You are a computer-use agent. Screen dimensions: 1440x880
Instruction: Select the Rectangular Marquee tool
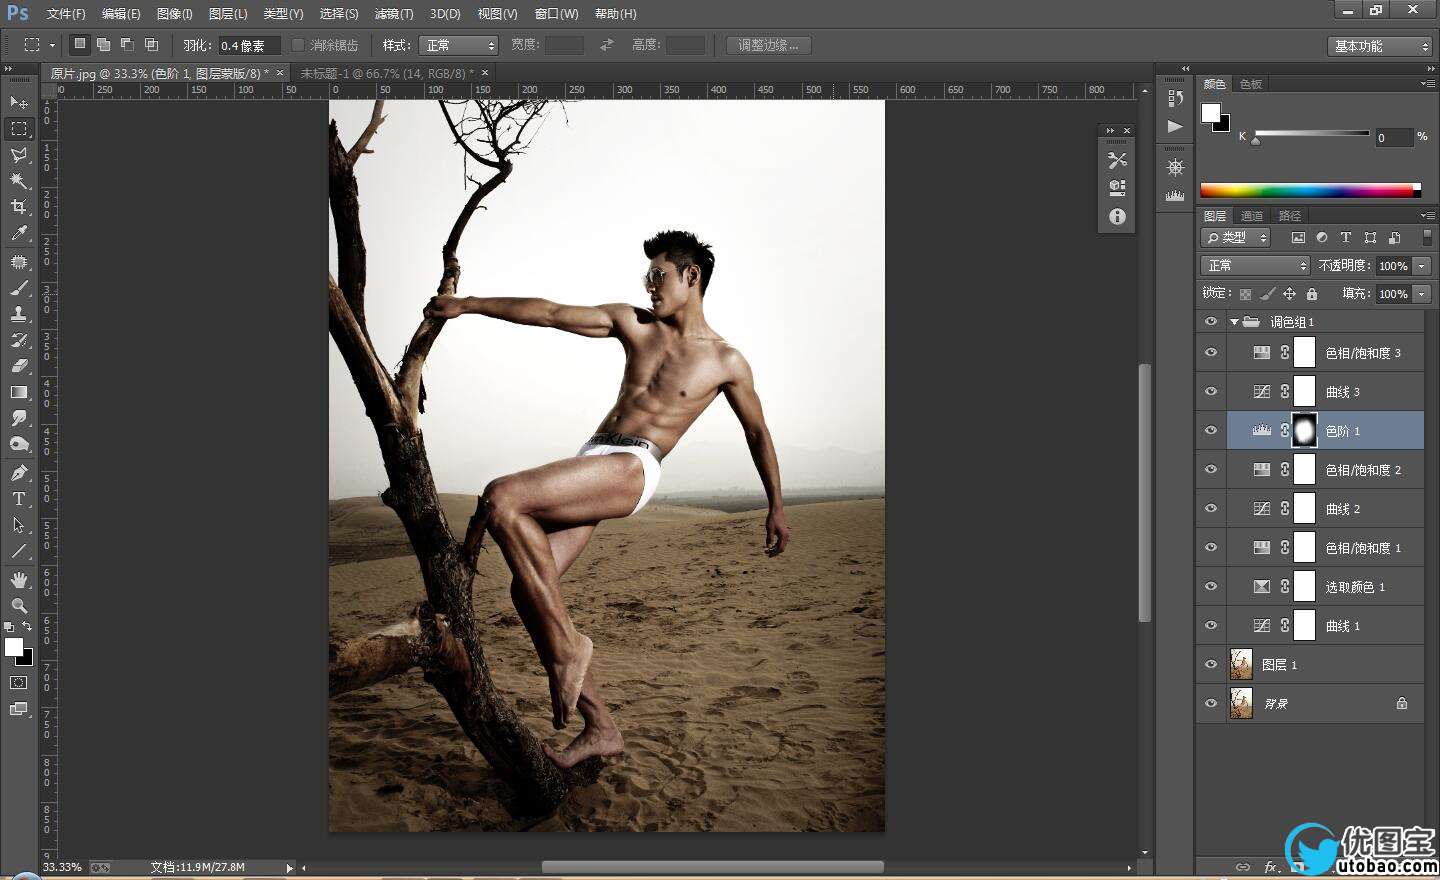19,129
